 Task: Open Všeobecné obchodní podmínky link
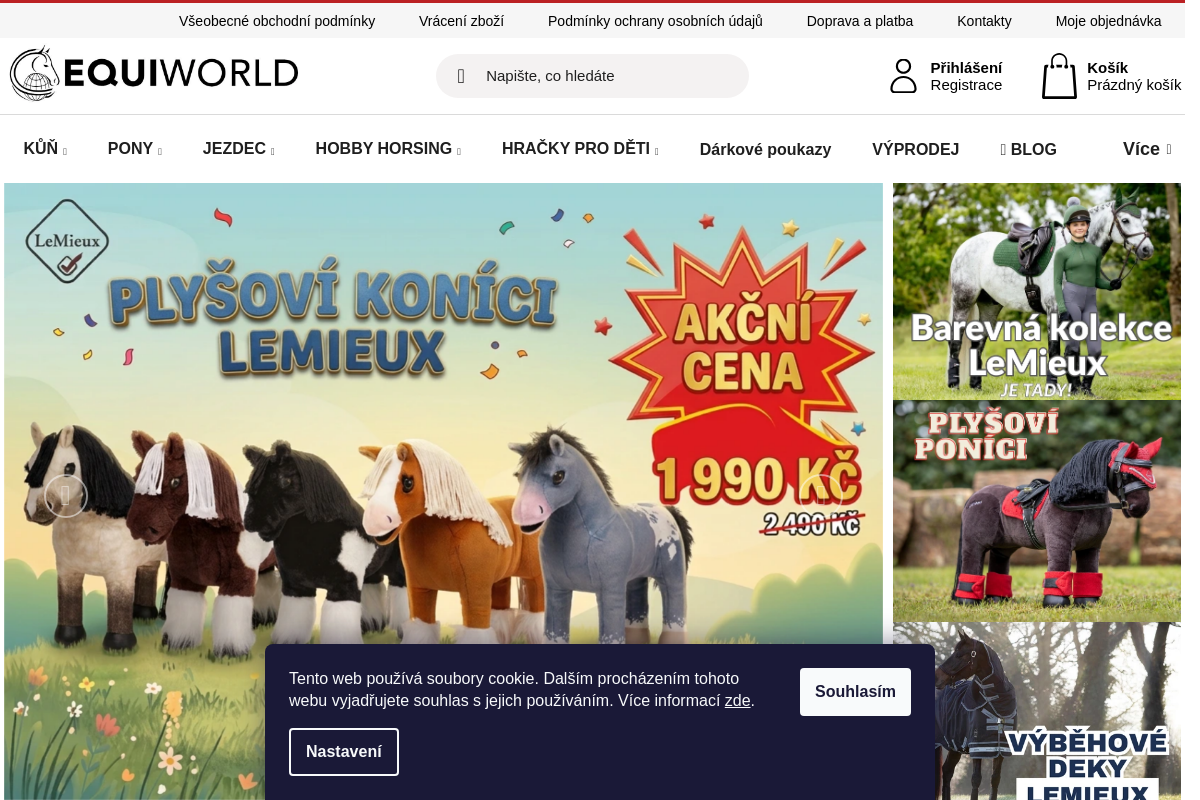[277, 21]
